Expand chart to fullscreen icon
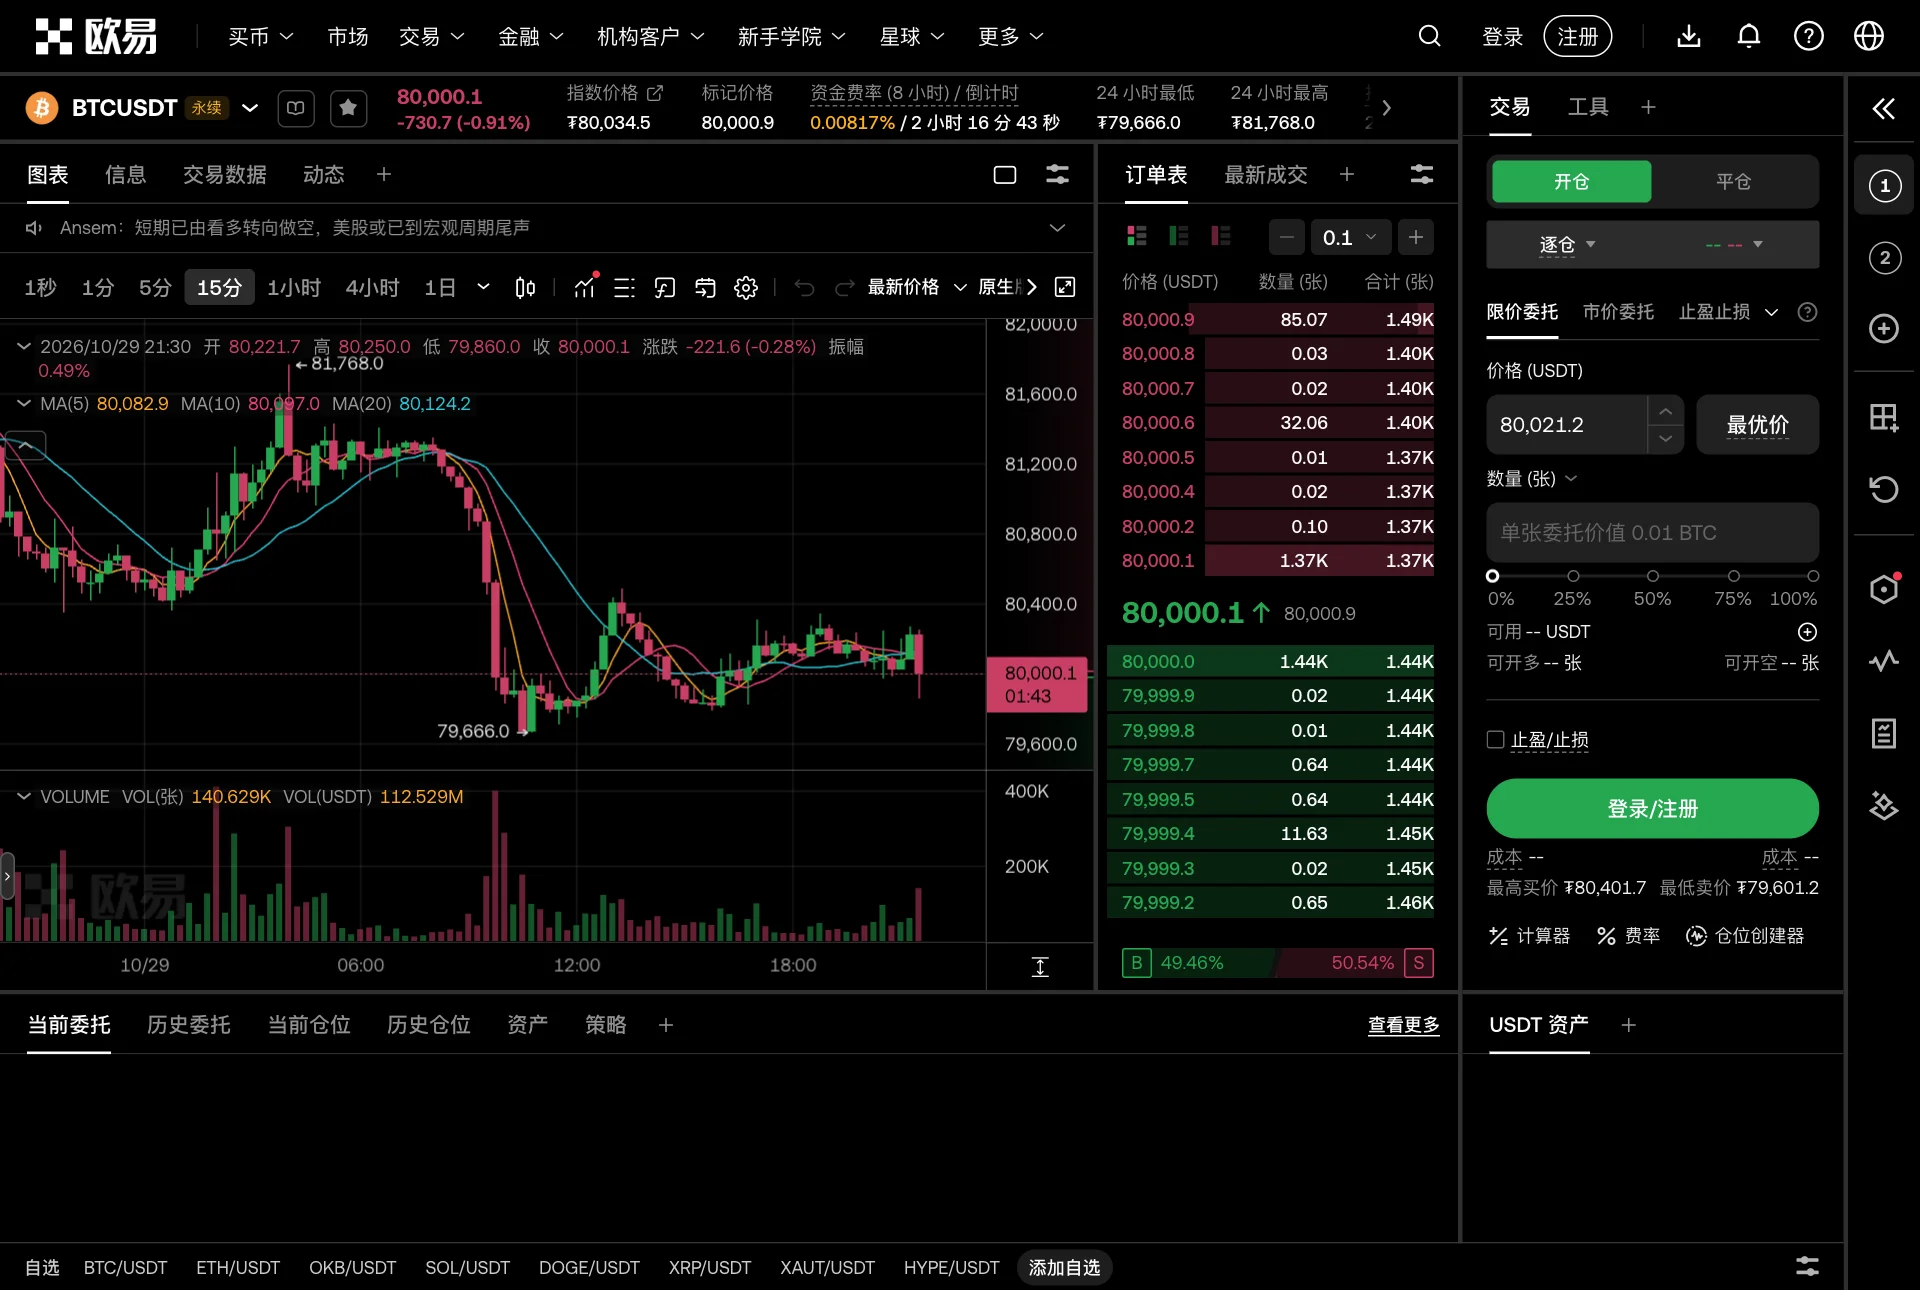Screen dimensions: 1920x1290 (1066, 288)
